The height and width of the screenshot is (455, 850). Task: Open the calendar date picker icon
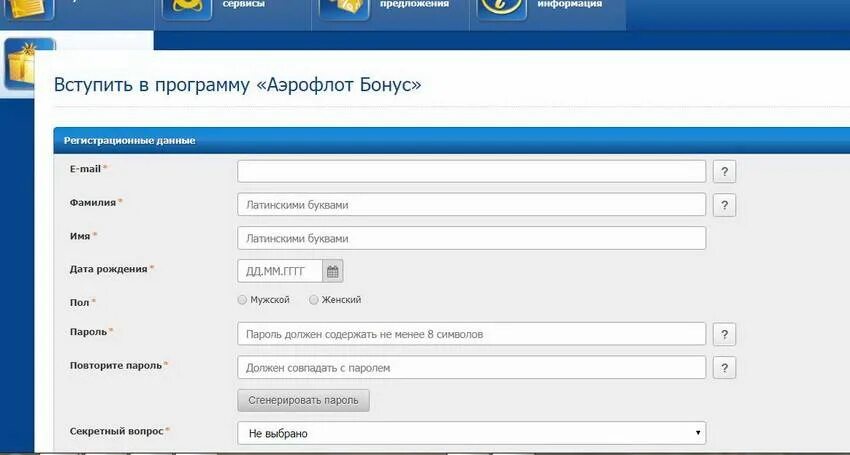(333, 271)
